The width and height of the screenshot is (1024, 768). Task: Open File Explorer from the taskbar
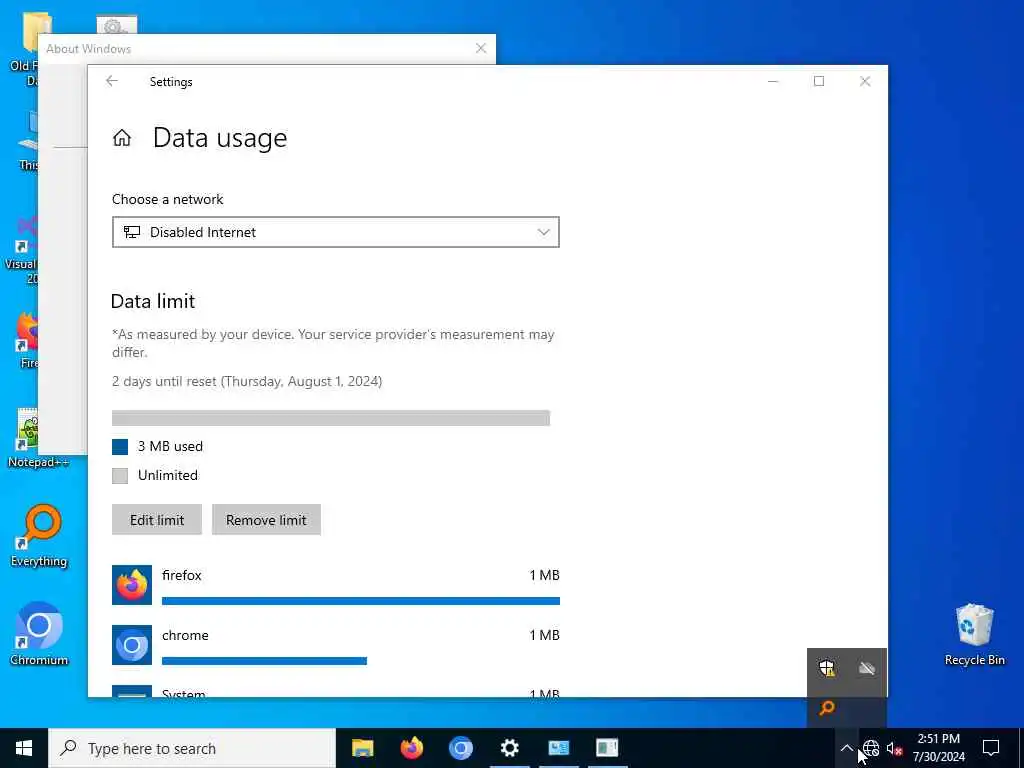[362, 748]
